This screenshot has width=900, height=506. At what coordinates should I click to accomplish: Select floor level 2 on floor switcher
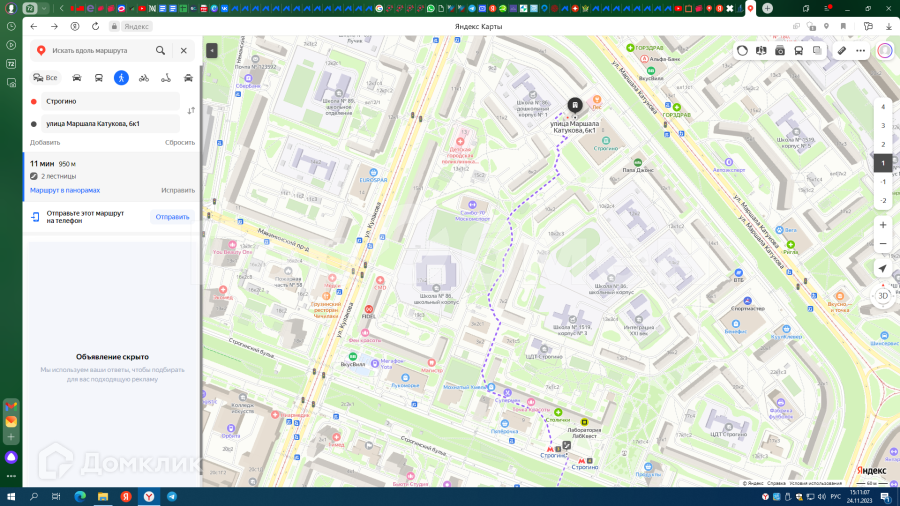[x=883, y=145]
